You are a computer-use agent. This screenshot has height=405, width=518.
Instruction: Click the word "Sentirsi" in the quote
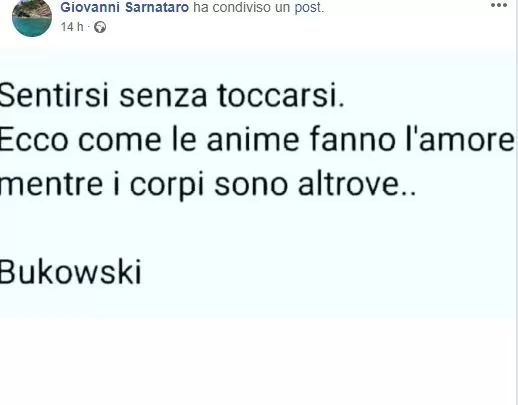[x=54, y=95]
